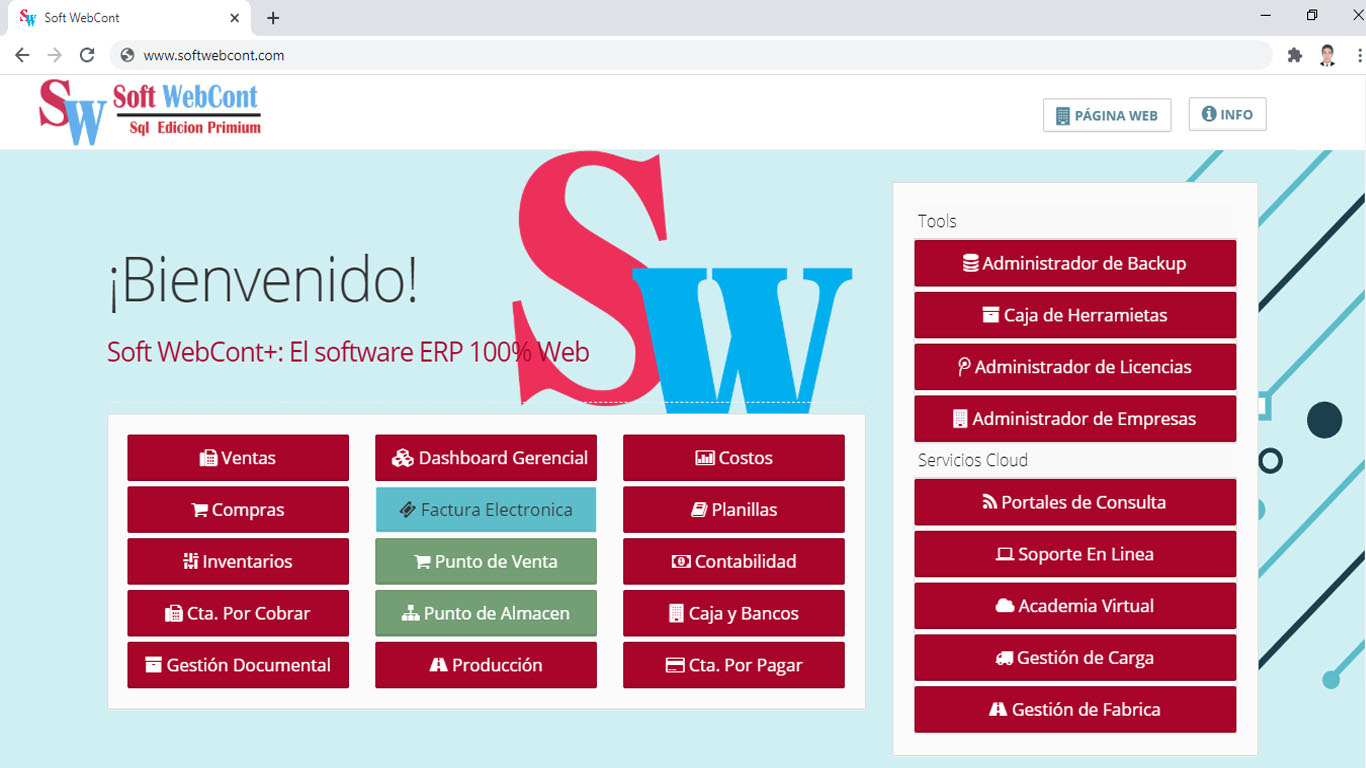Click the browser reload icon

pyautogui.click(x=87, y=55)
